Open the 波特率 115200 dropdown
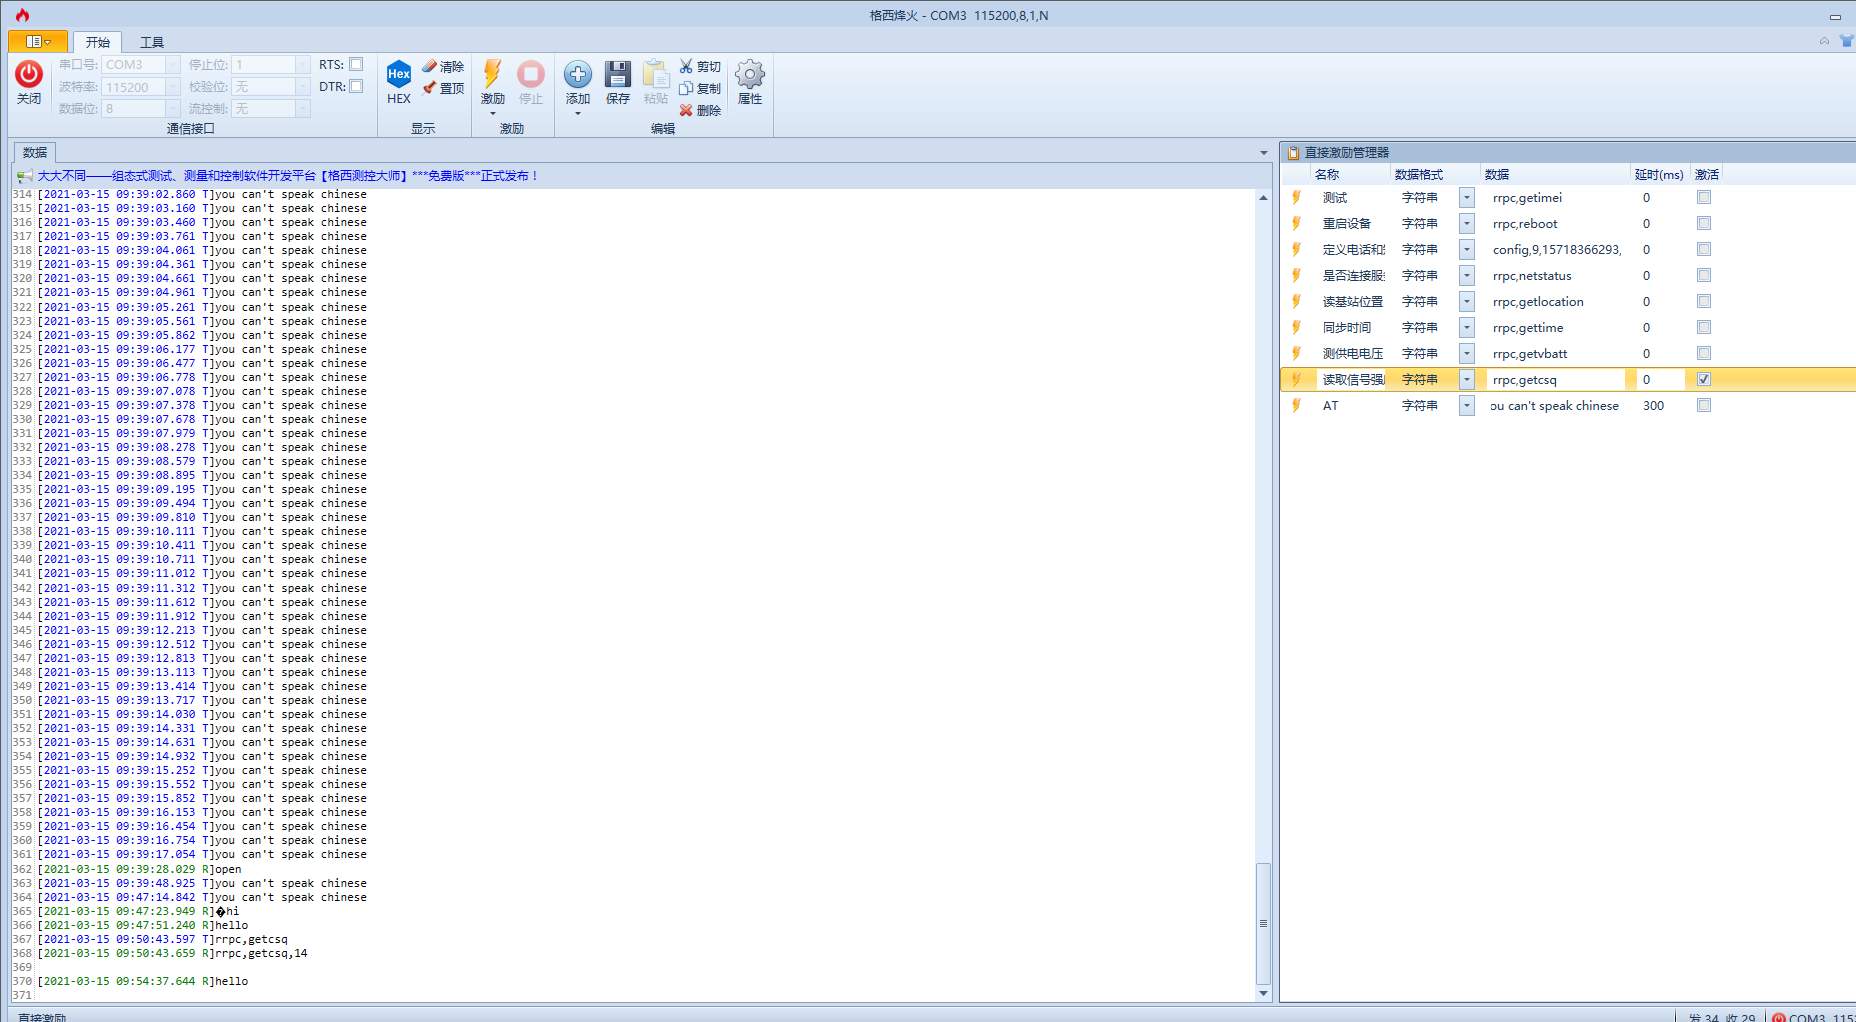Image resolution: width=1856 pixels, height=1022 pixels. pos(172,87)
